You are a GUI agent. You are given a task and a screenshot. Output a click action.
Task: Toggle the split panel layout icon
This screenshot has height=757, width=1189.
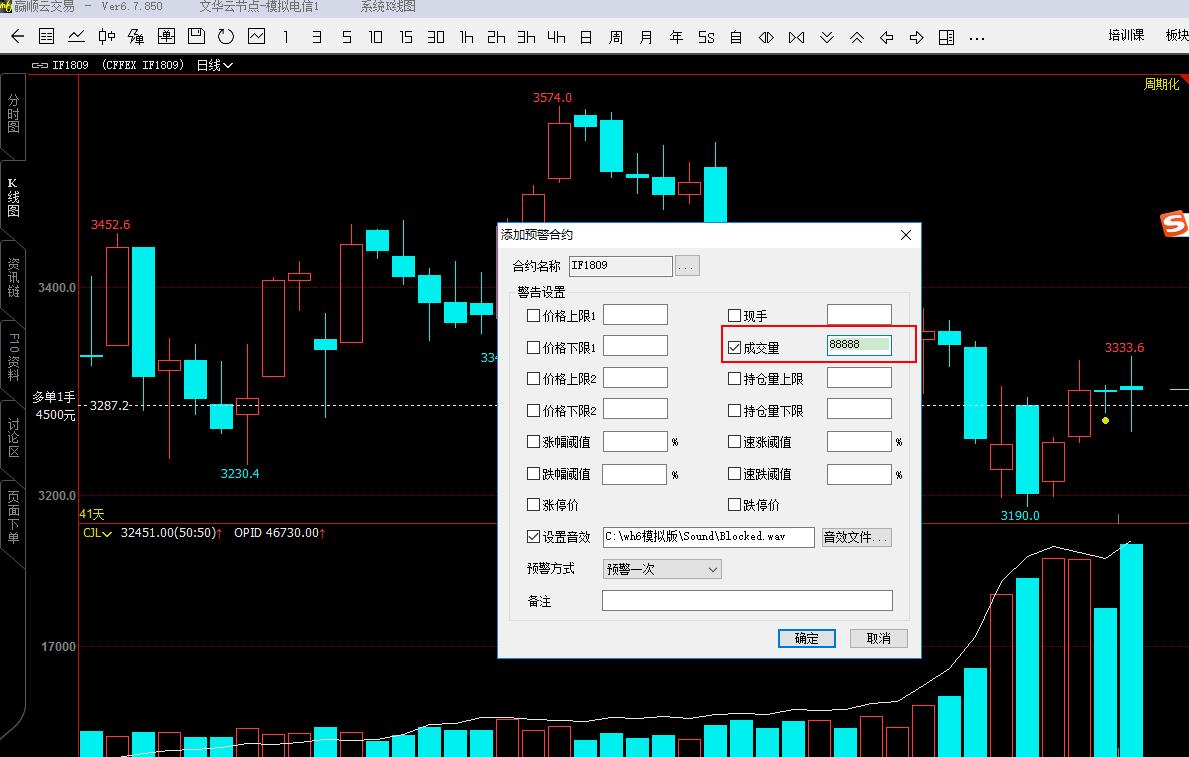[947, 37]
